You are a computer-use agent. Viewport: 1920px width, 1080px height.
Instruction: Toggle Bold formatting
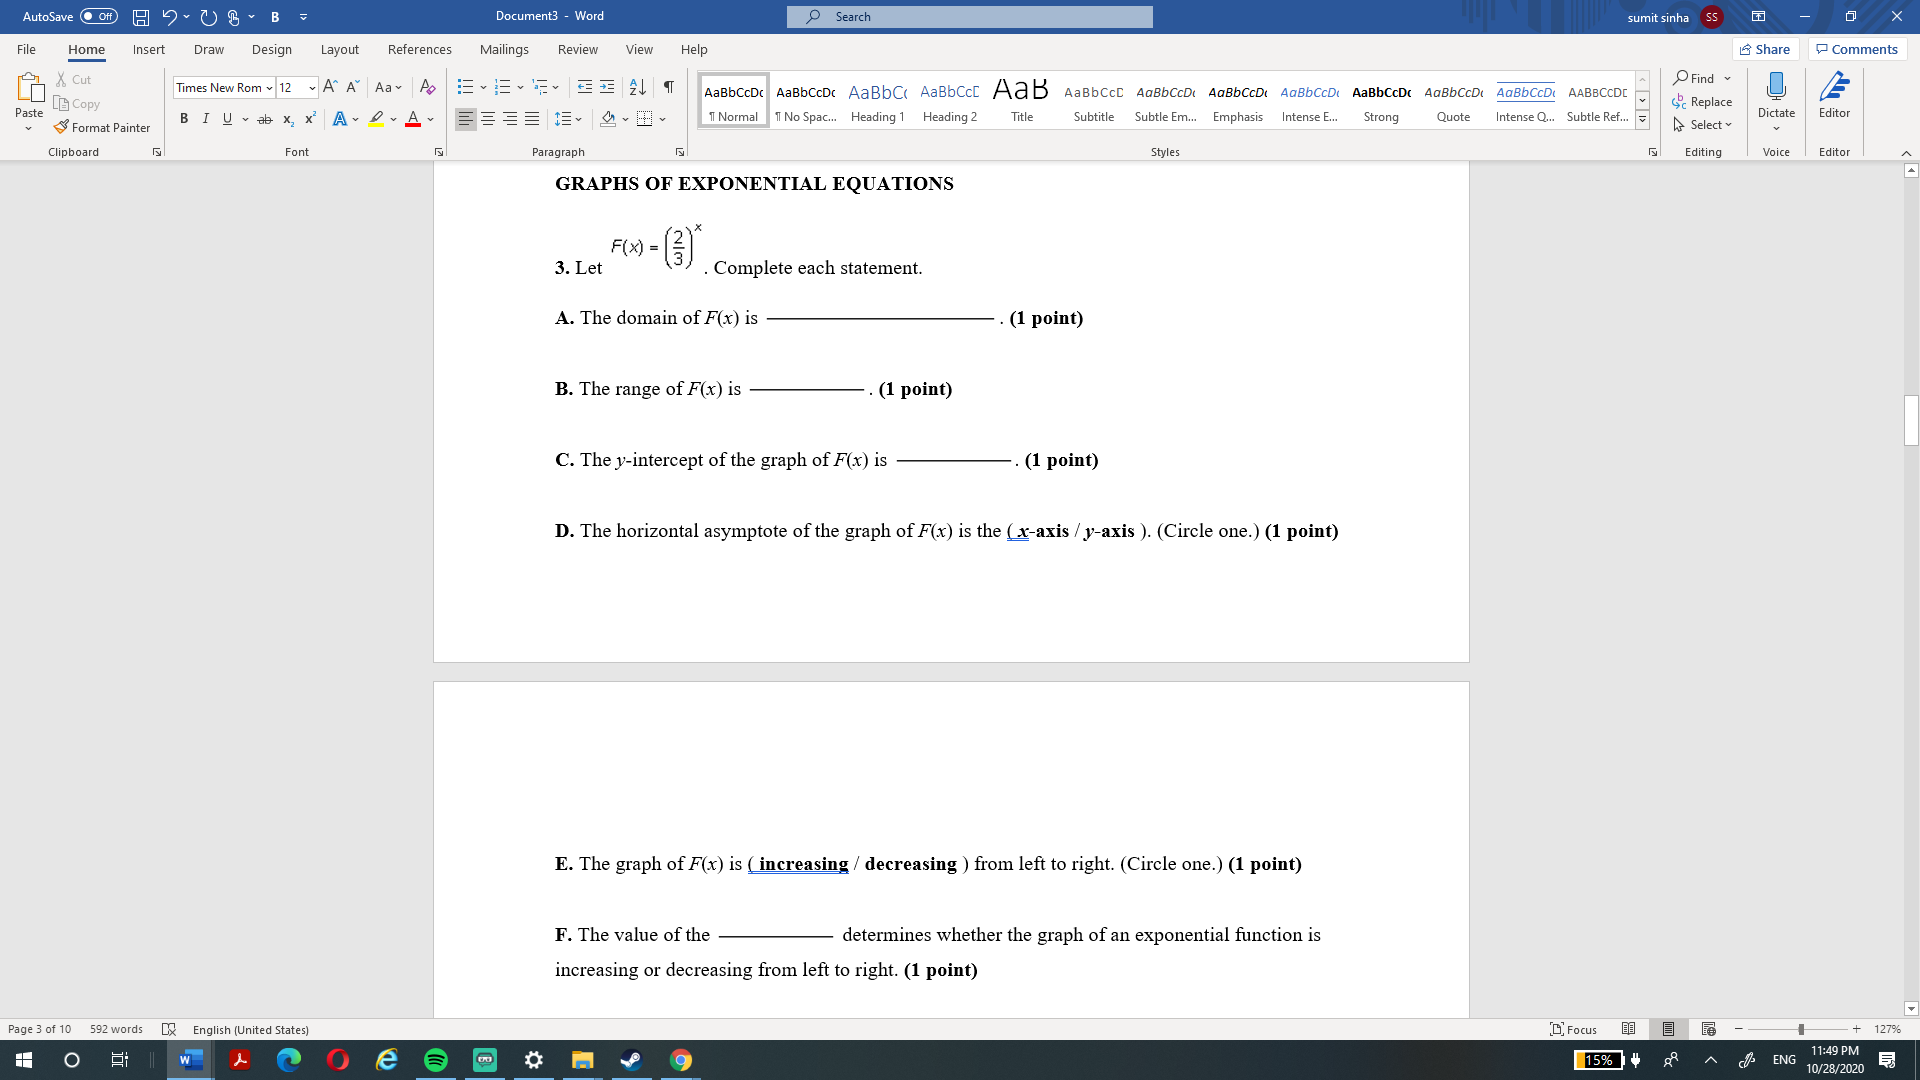(184, 119)
